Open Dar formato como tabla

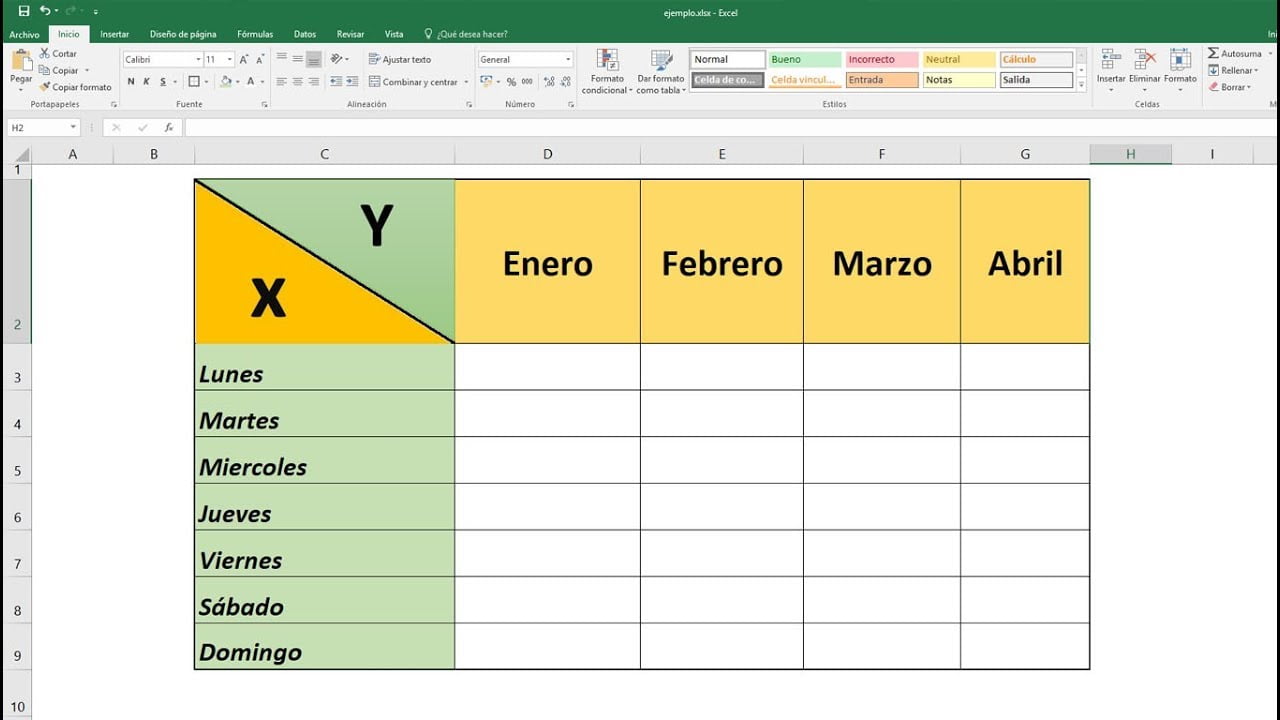point(661,72)
